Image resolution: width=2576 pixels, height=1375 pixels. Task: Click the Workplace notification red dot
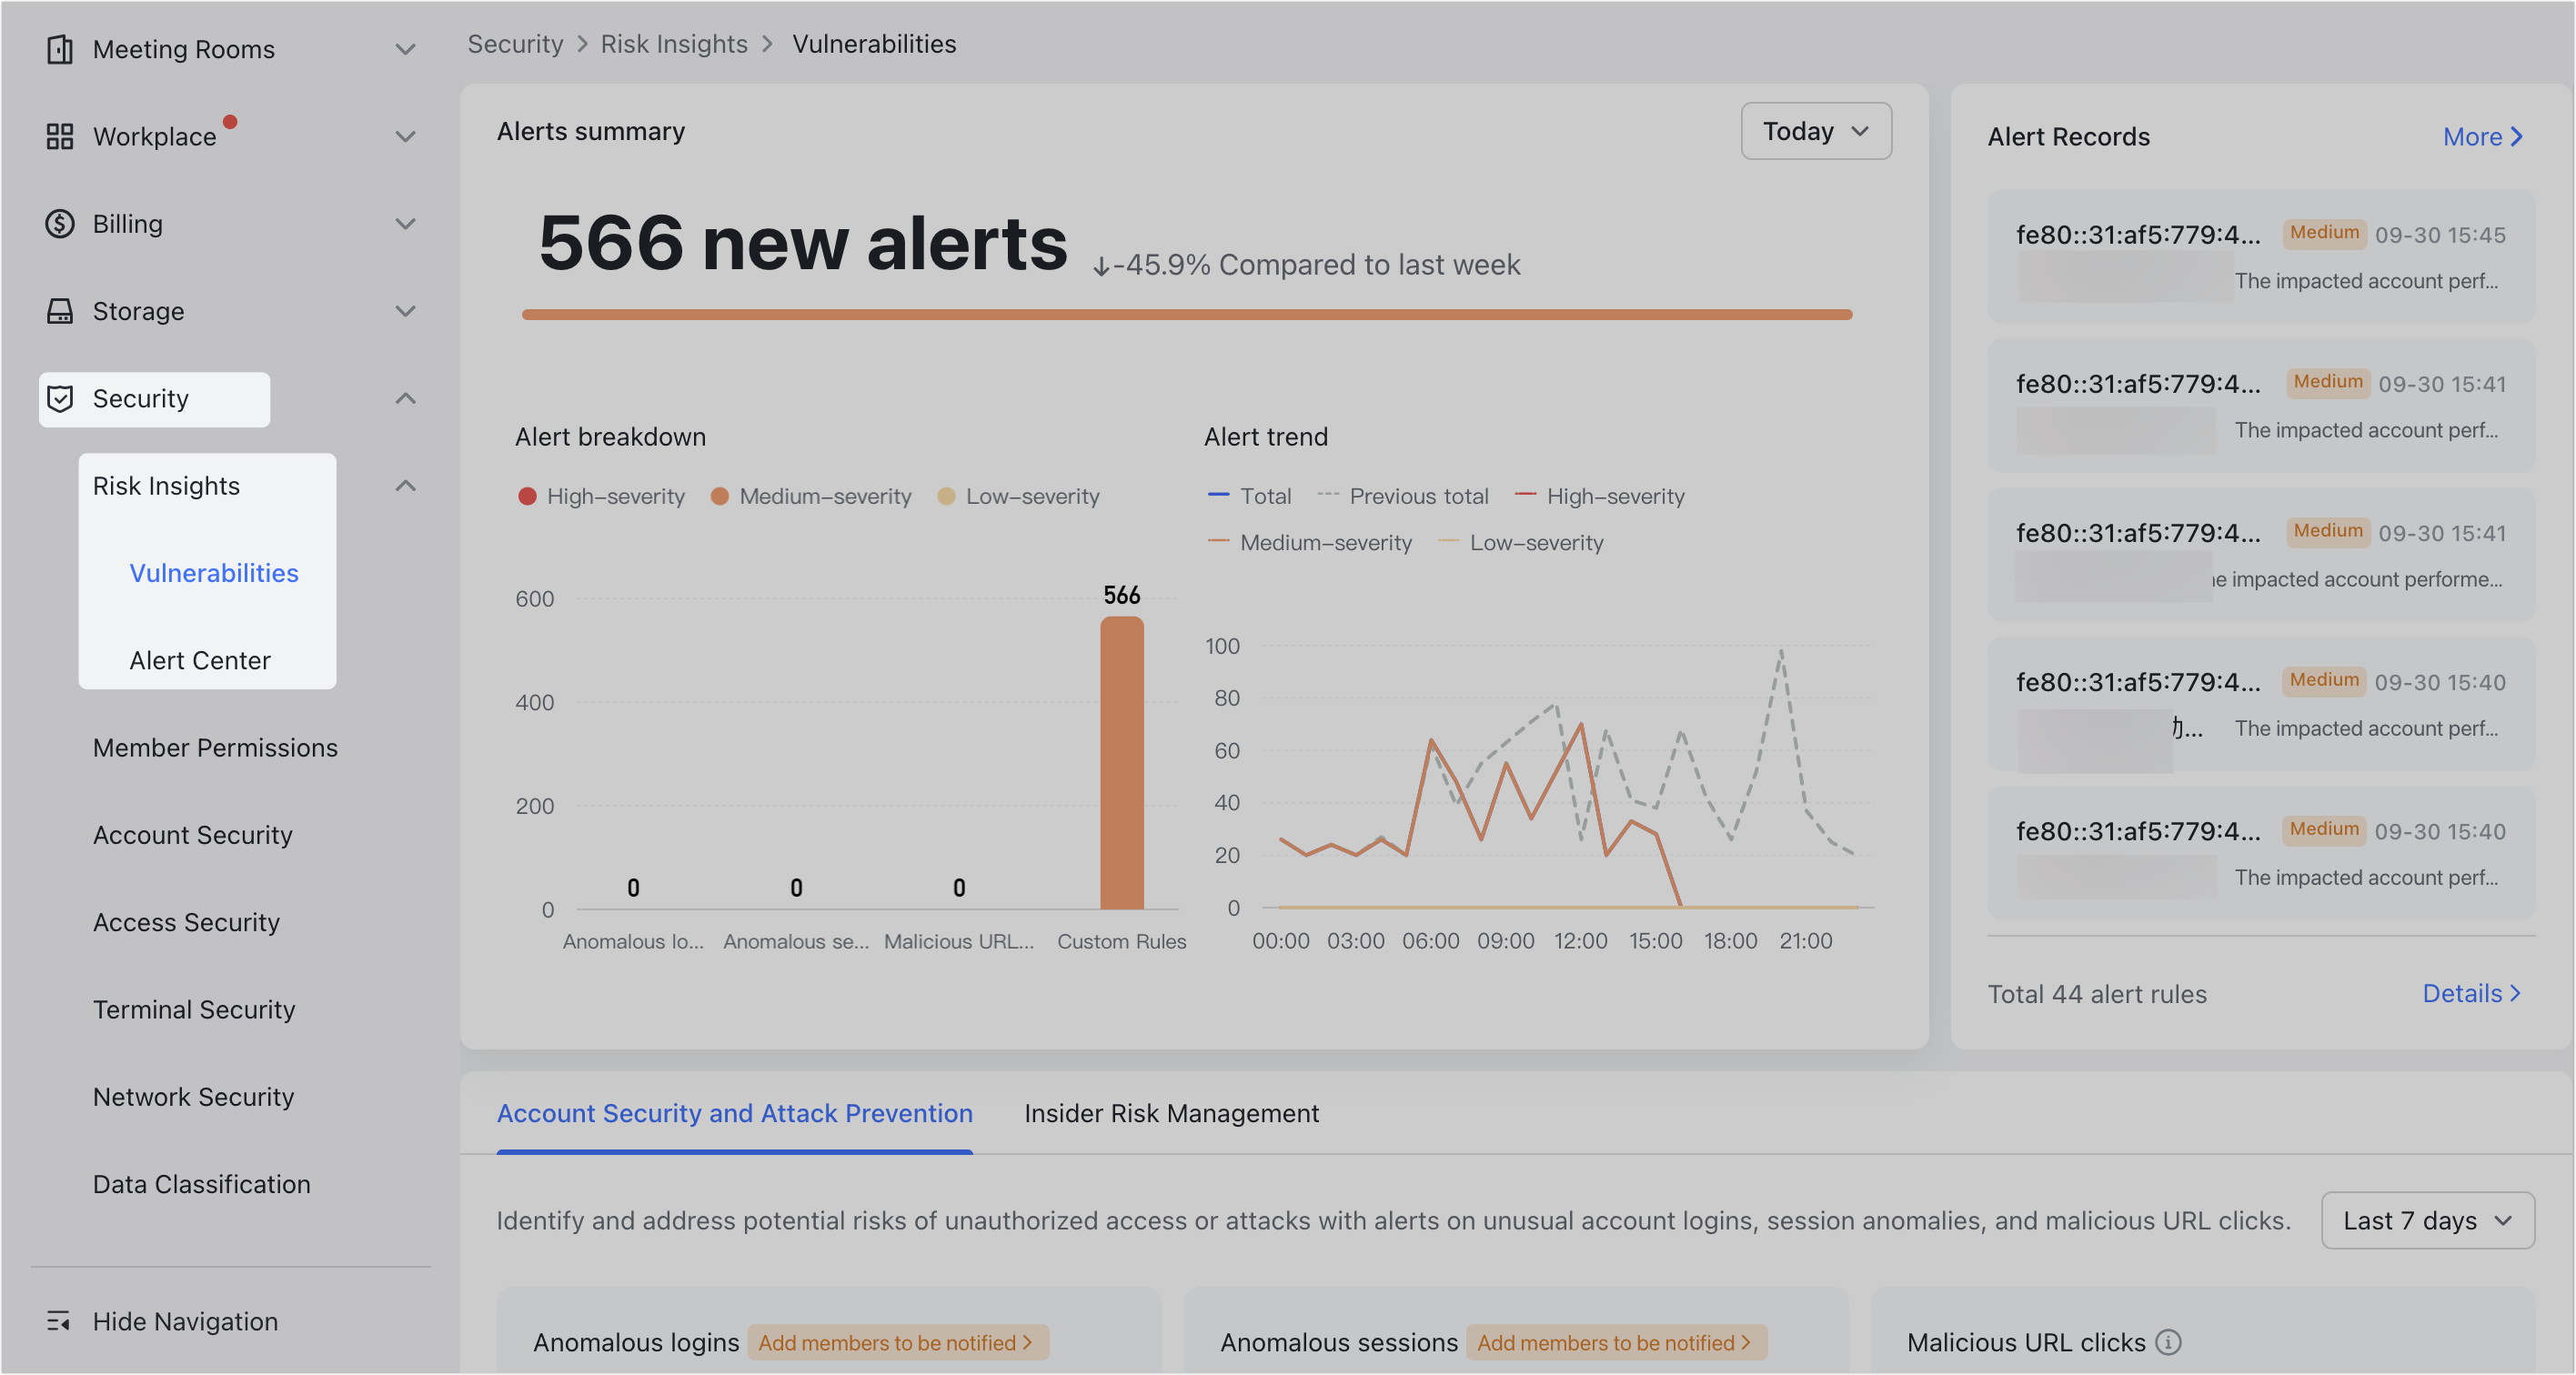(x=231, y=122)
